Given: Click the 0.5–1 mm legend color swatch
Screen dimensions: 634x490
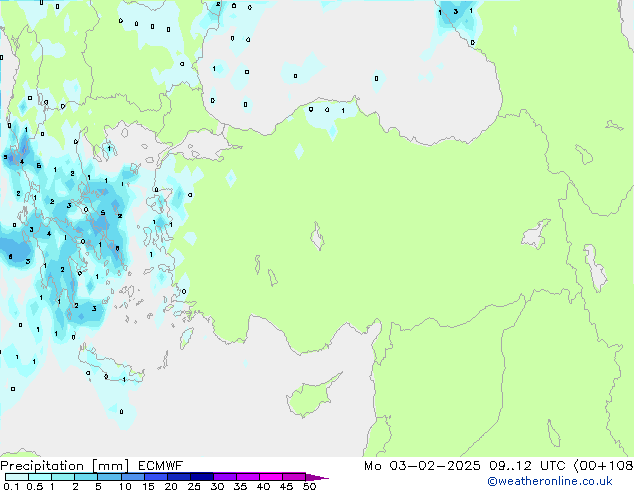Looking at the screenshot, I should coord(40,477).
